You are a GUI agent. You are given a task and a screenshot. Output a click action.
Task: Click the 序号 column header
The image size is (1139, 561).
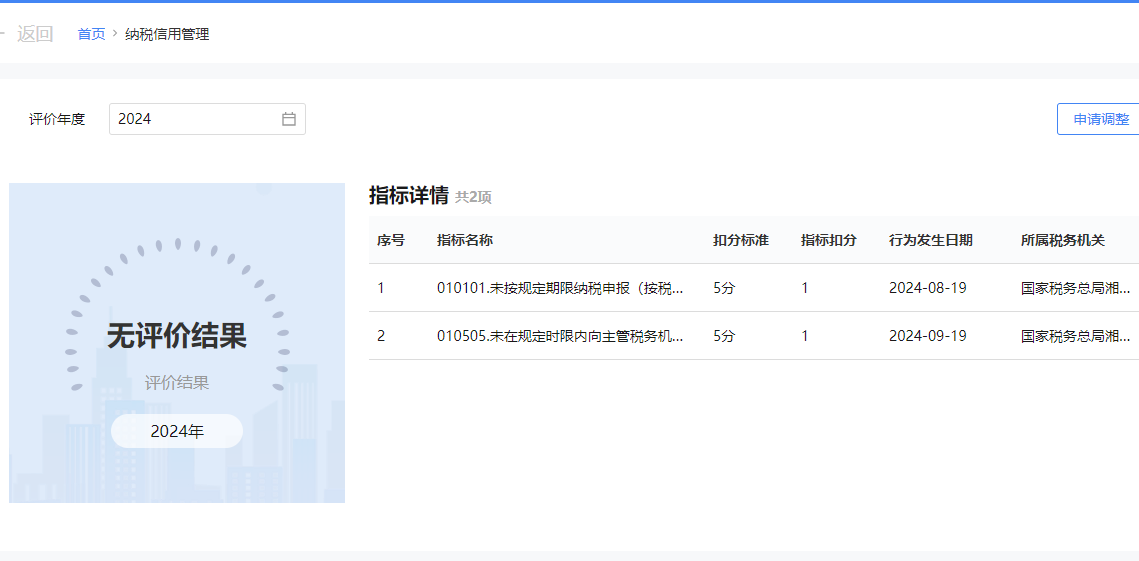390,240
